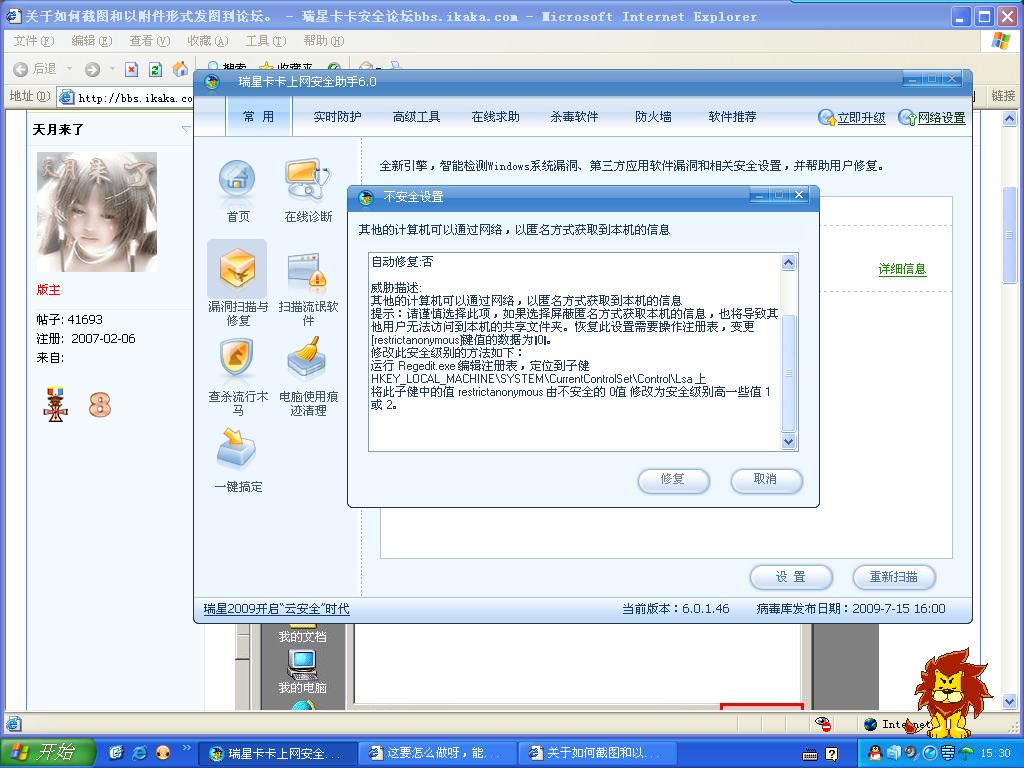Click the IE stop loading icon
Viewport: 1024px width, 768px height.
click(132, 69)
